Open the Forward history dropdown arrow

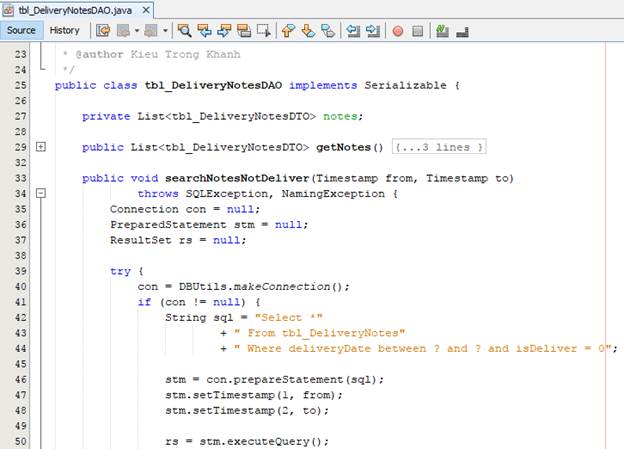pos(165,31)
